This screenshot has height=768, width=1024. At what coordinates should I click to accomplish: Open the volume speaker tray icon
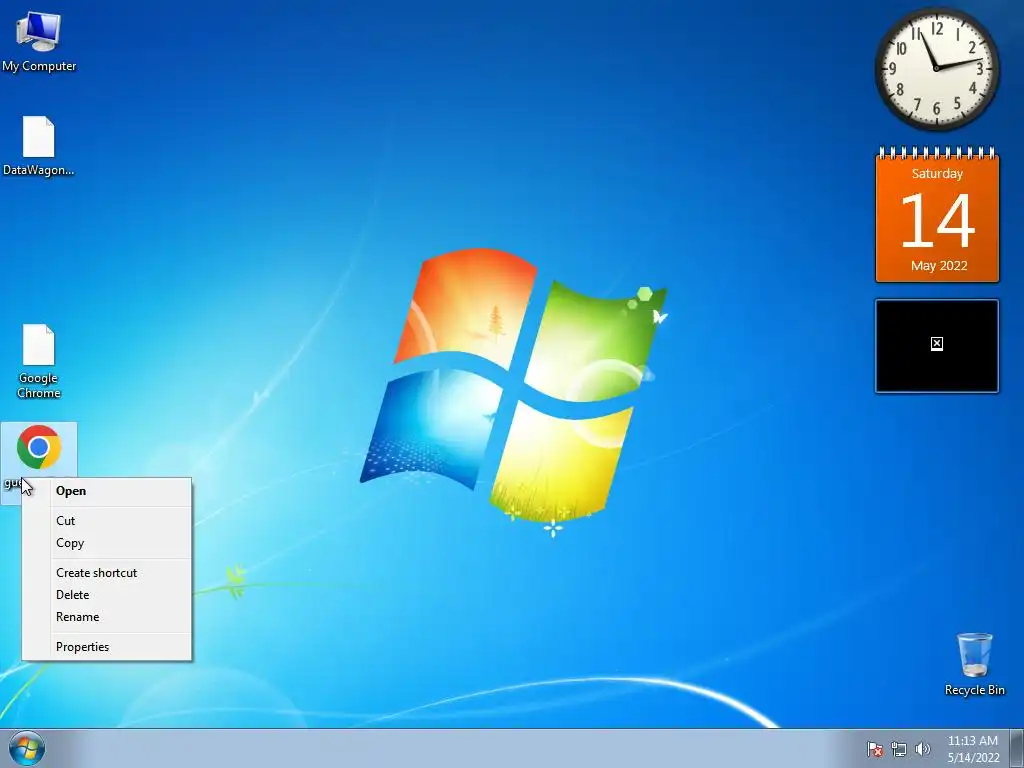tap(922, 749)
